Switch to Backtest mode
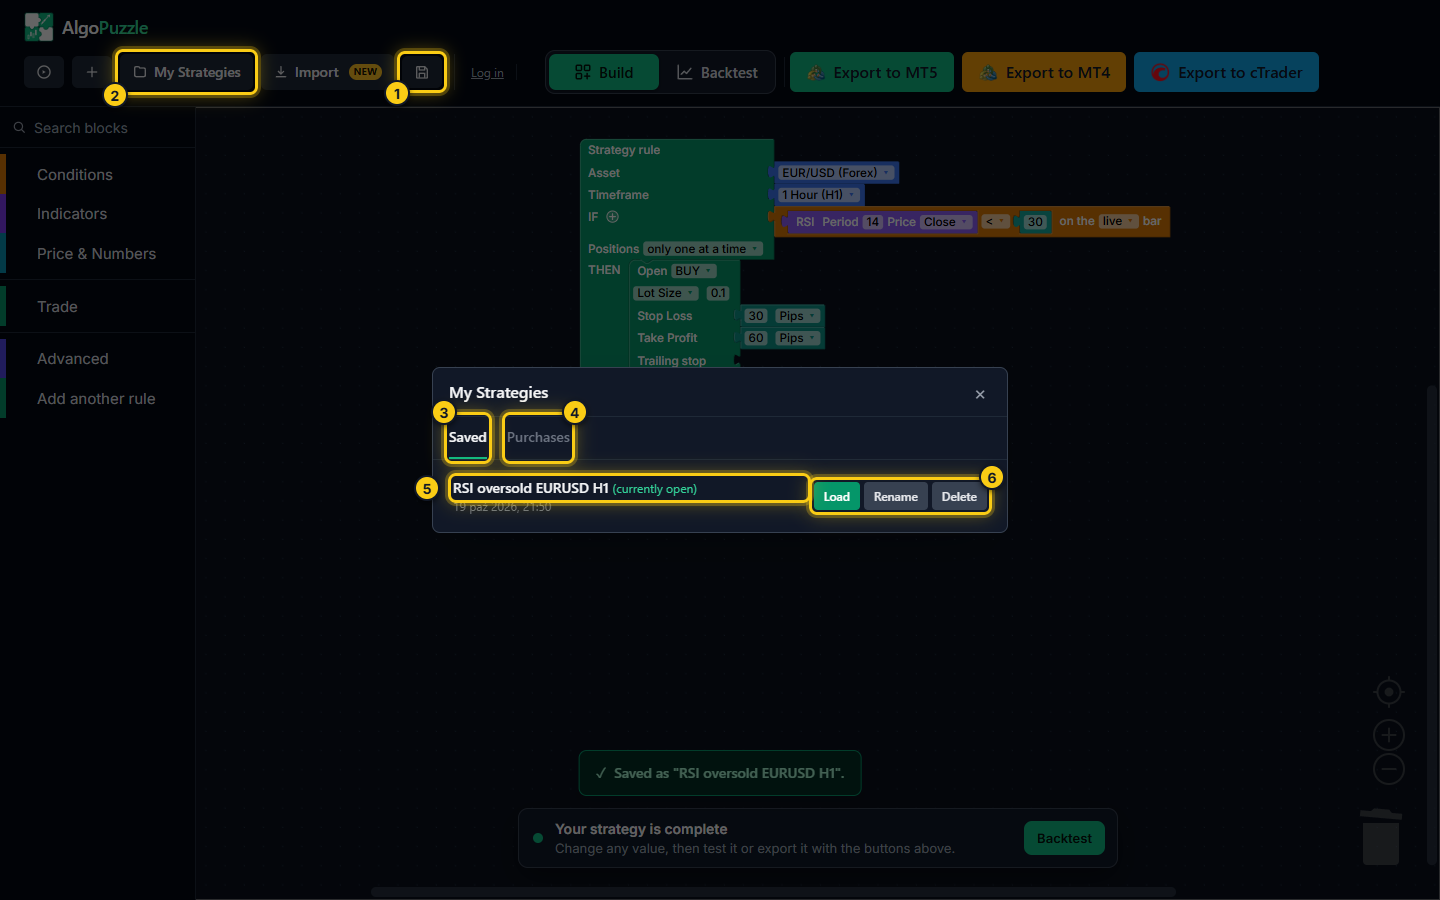Viewport: 1440px width, 900px height. (x=717, y=72)
